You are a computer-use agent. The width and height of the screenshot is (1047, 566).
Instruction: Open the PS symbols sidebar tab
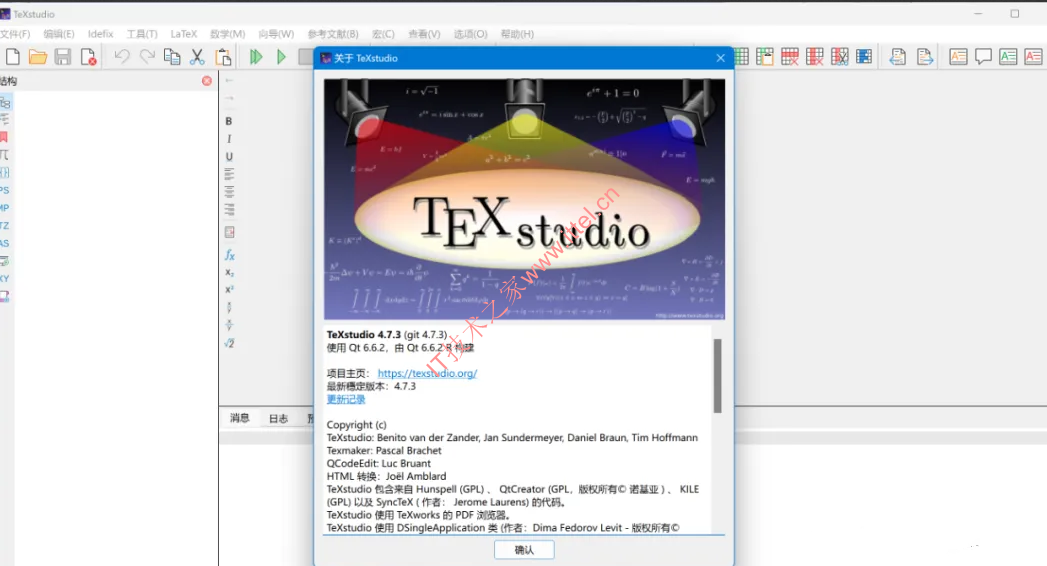pos(5,190)
